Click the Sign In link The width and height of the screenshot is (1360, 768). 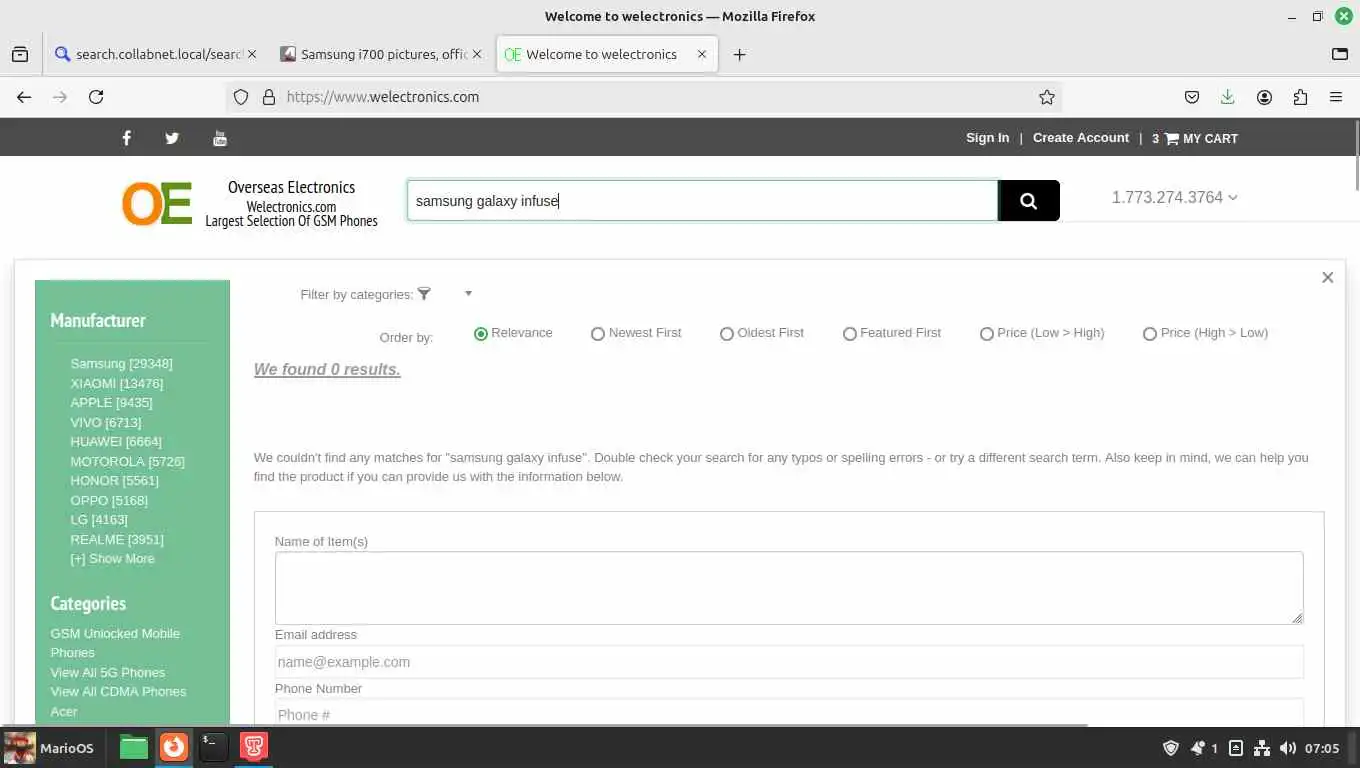coord(987,138)
